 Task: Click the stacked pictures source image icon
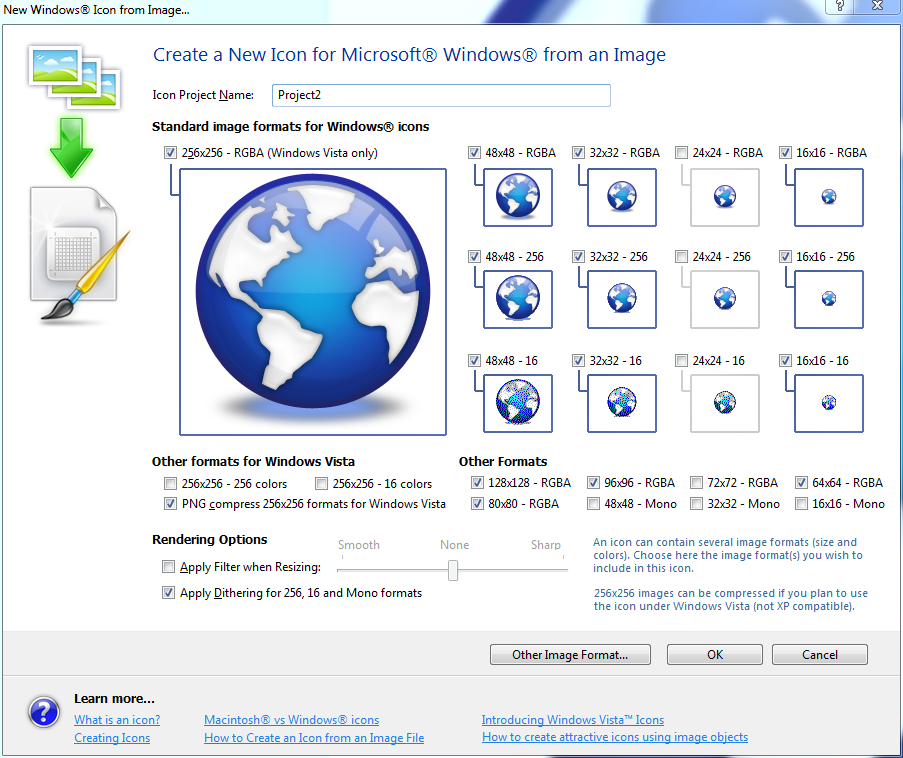pyautogui.click(x=74, y=77)
